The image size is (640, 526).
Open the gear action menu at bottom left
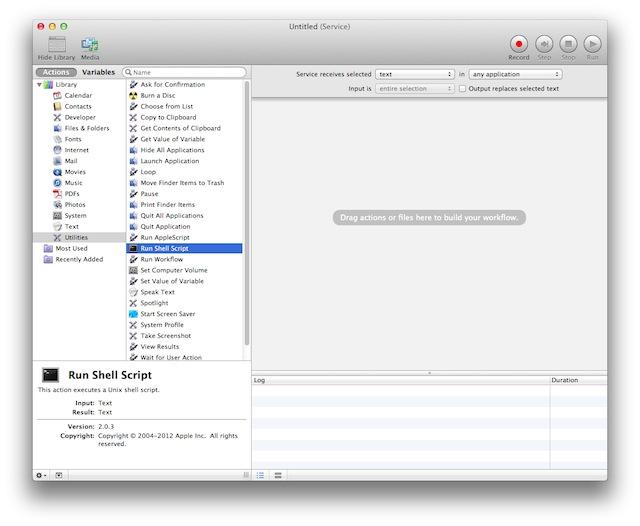click(x=41, y=475)
